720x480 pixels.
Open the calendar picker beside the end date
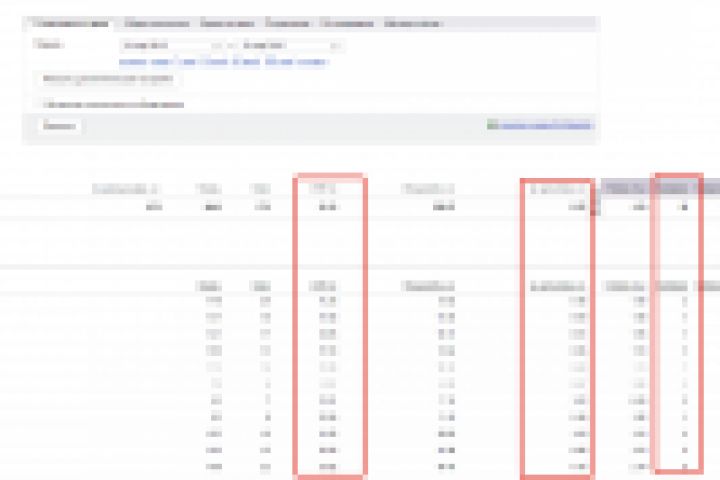point(336,45)
